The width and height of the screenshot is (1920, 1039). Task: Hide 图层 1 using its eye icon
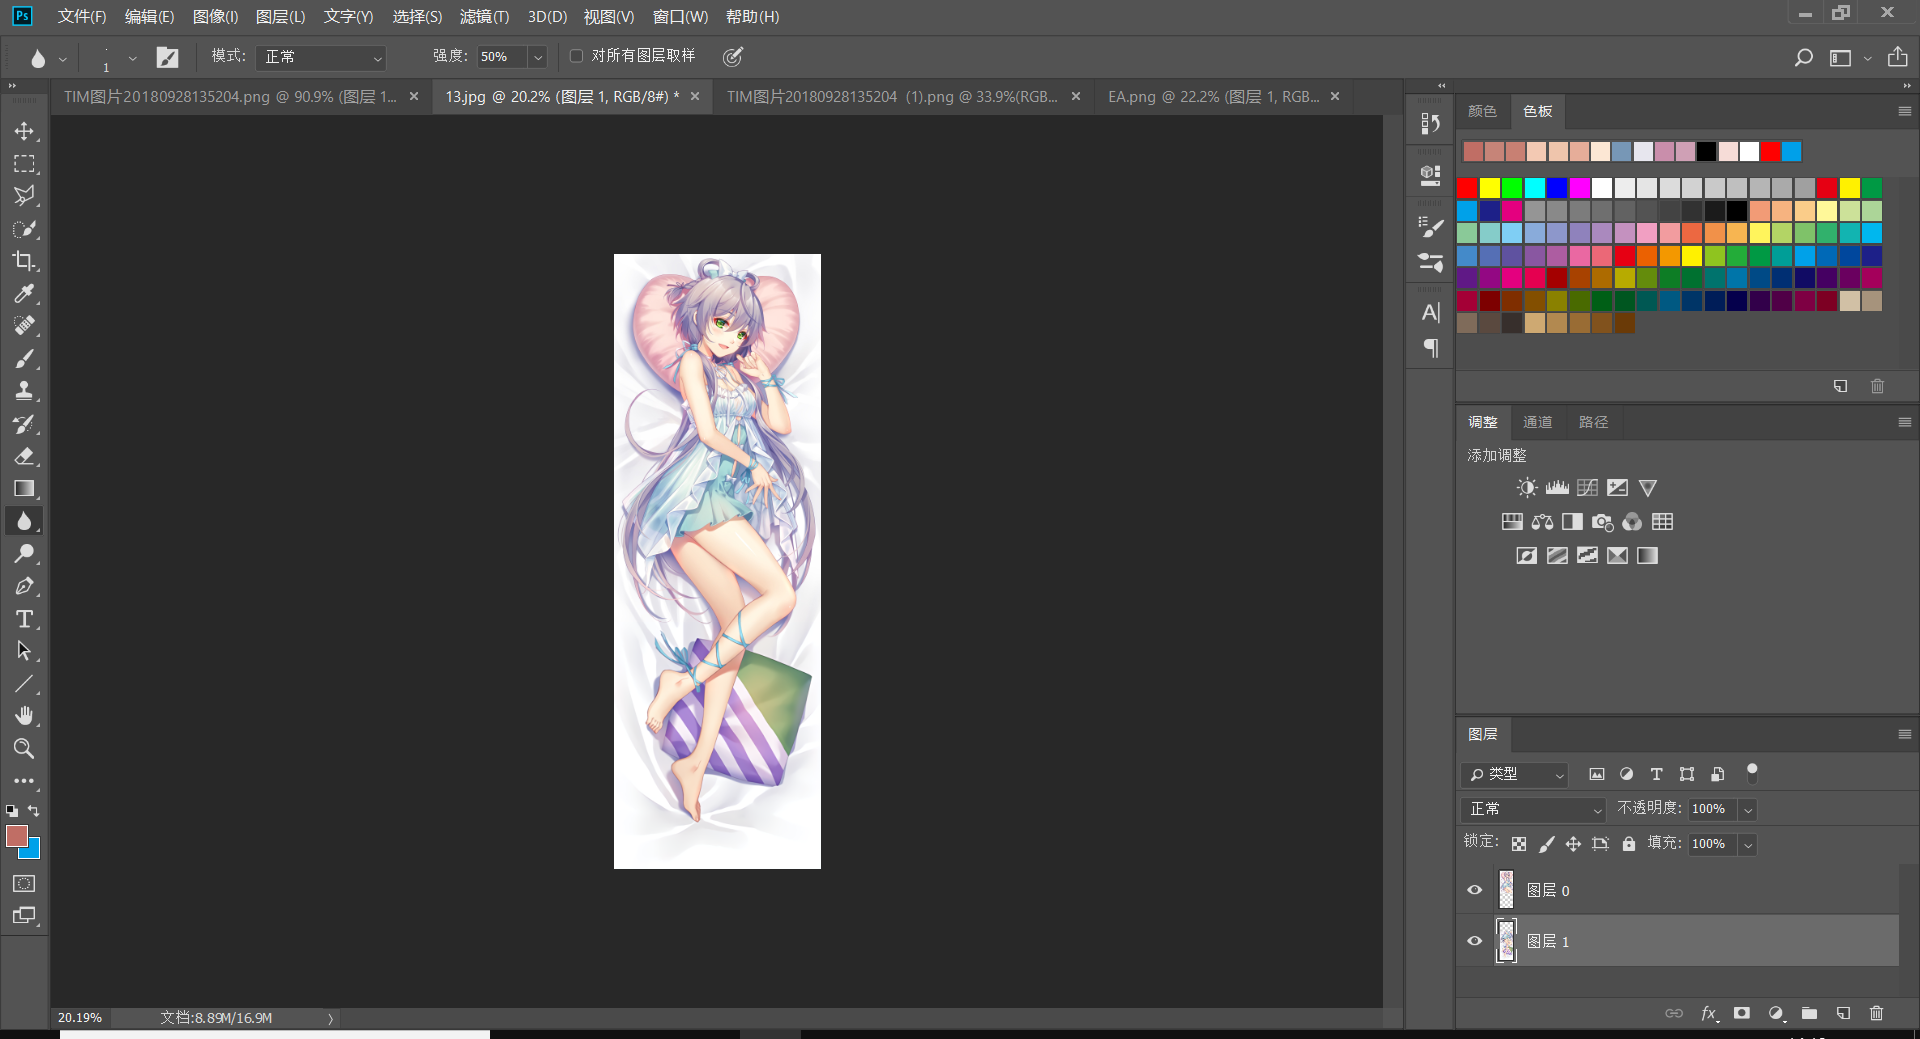(x=1474, y=941)
